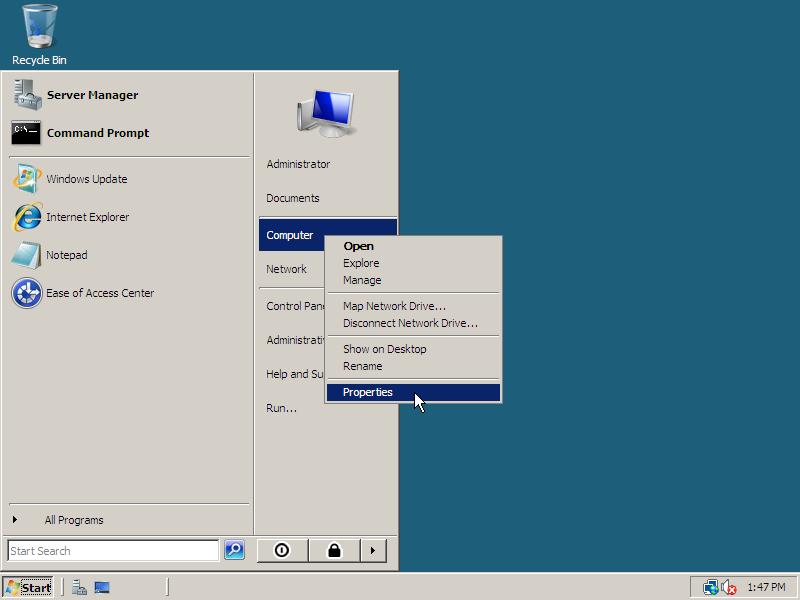Choose Map Network Drive...
Viewport: 800px width, 600px height.
(413, 306)
